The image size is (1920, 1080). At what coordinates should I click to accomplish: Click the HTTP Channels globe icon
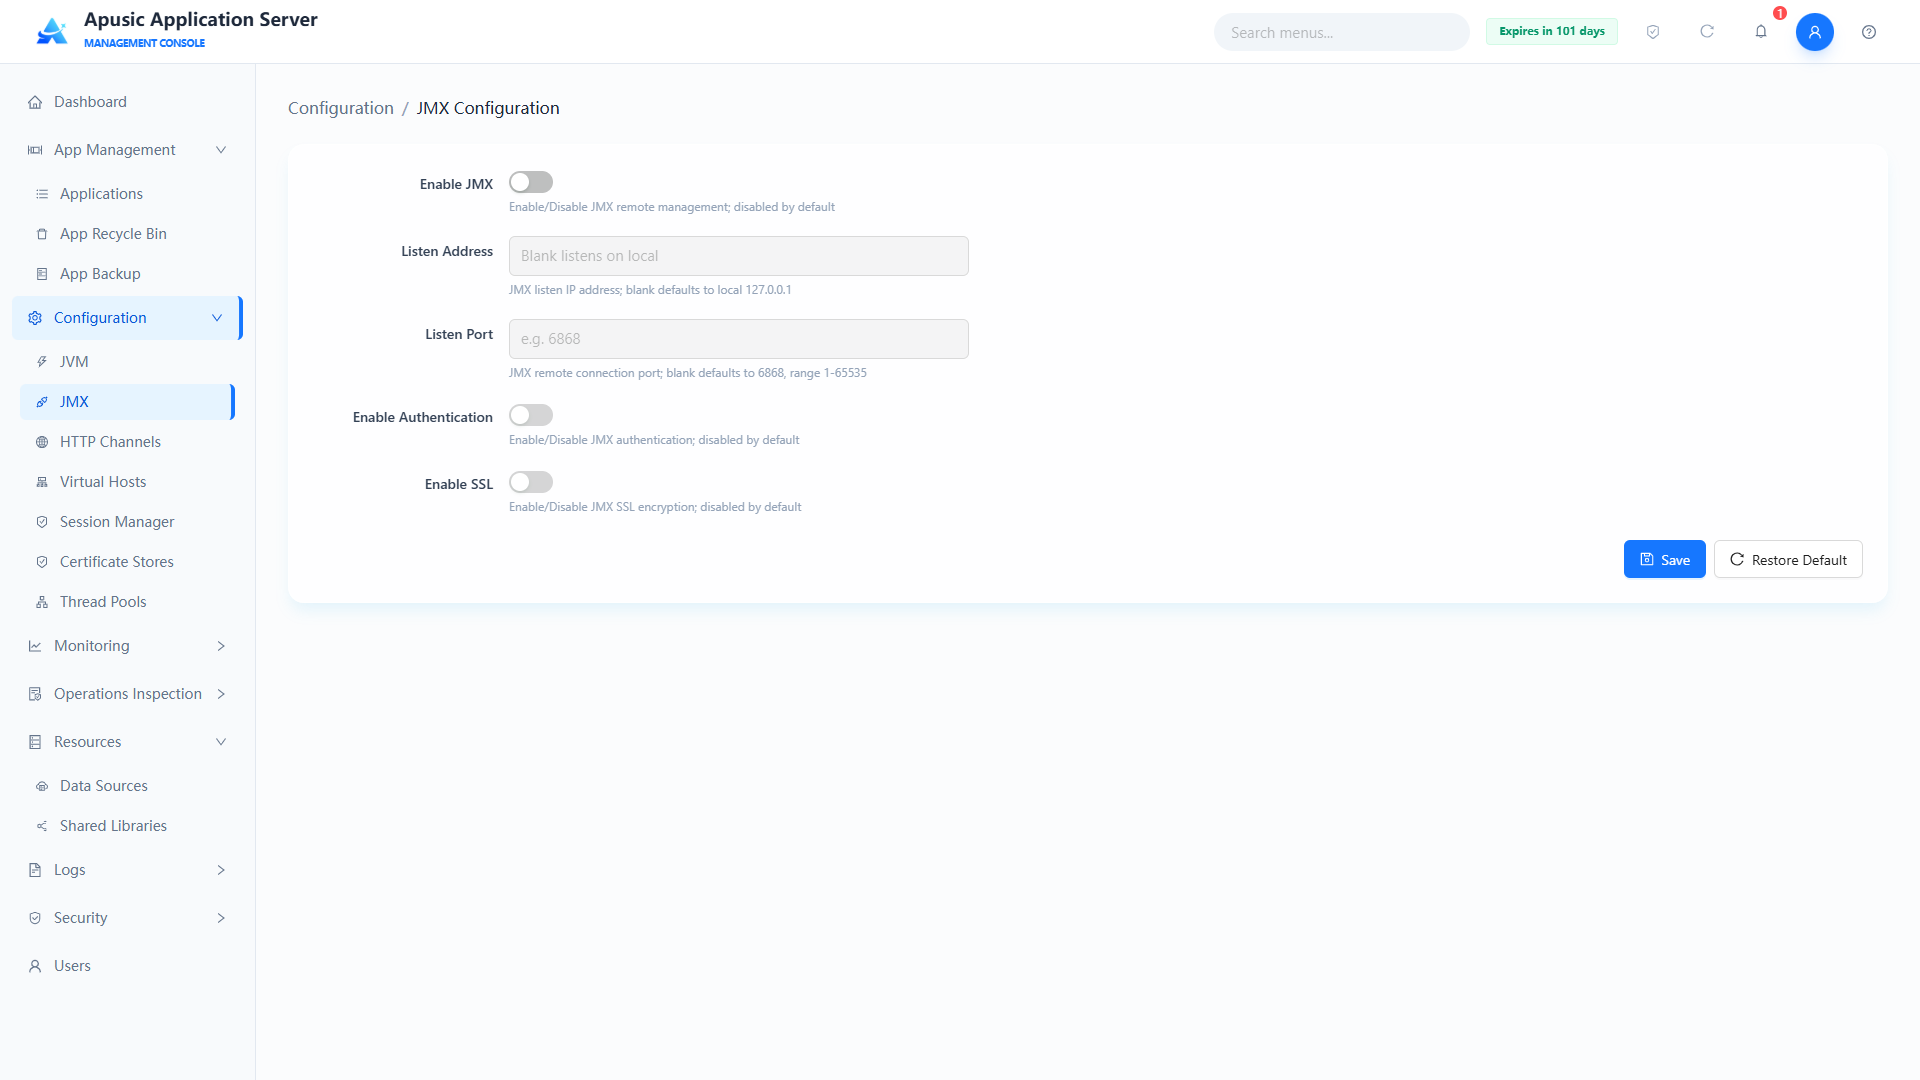42,442
